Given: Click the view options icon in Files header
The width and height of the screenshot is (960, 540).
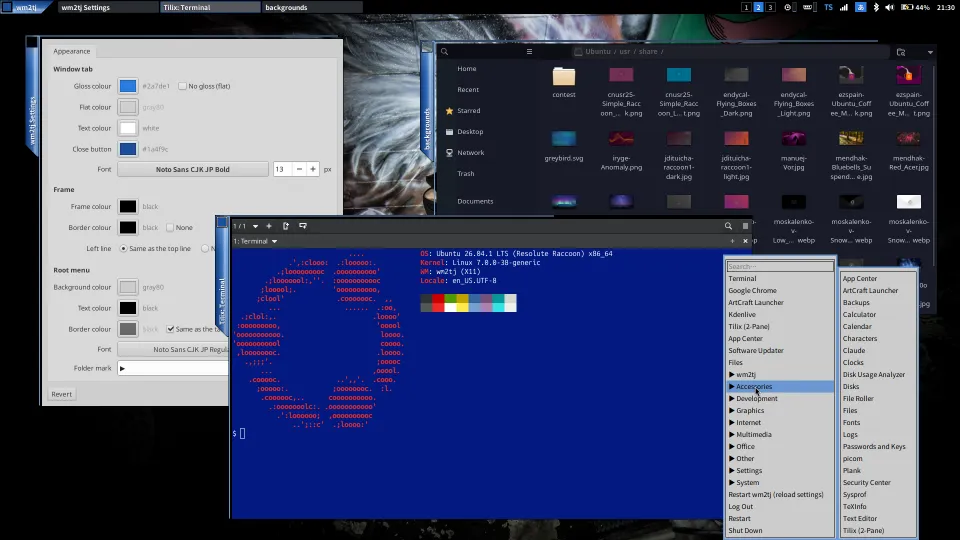Looking at the screenshot, I should (x=901, y=52).
